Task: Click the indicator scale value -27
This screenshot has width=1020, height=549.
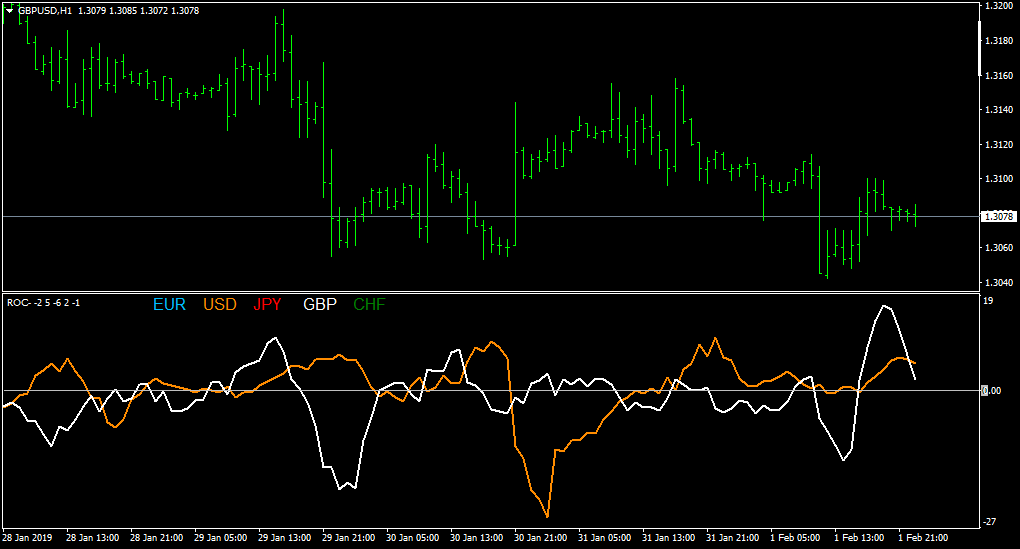Action: click(x=989, y=522)
